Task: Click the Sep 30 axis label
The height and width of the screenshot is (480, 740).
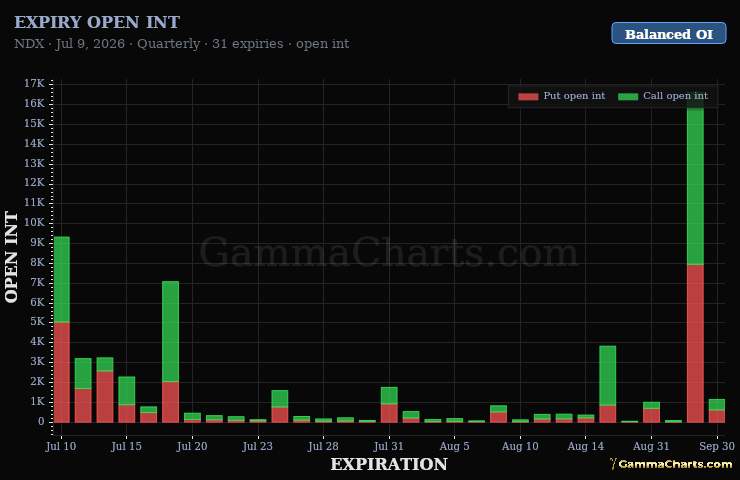Action: (x=717, y=446)
